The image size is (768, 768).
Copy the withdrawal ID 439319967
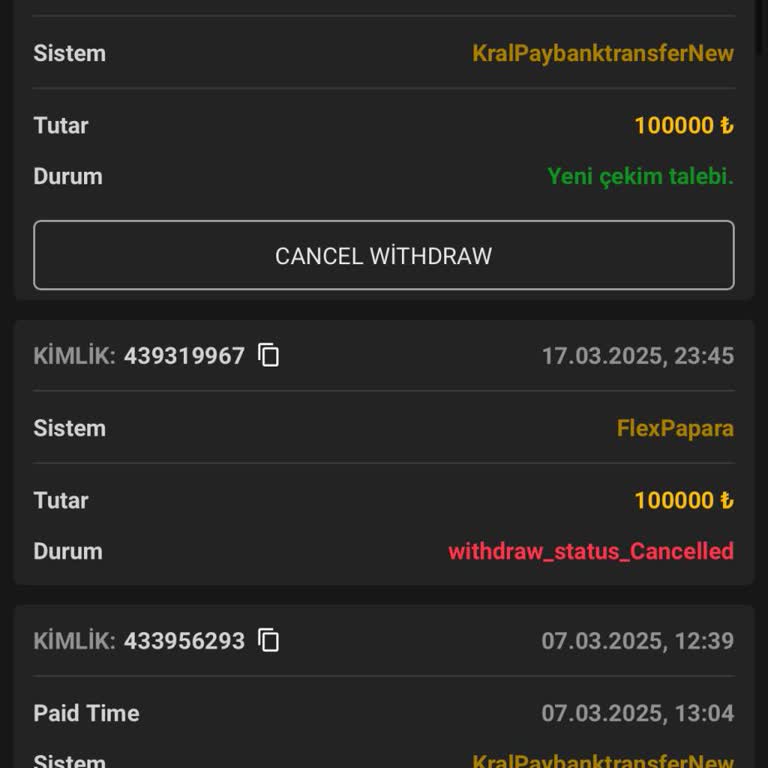269,355
